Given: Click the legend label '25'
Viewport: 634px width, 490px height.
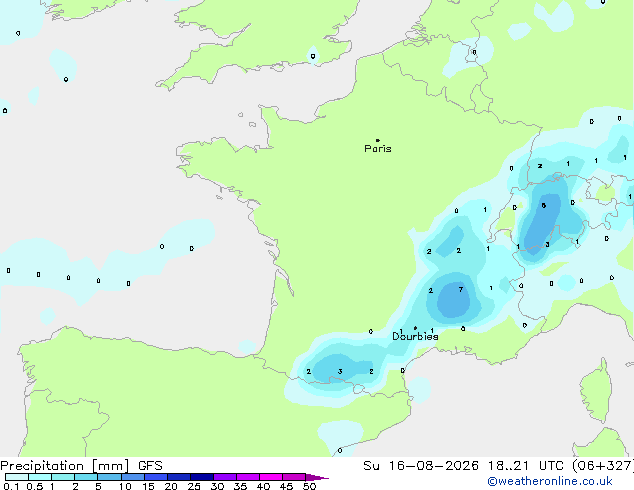Looking at the screenshot, I should coord(194,486).
